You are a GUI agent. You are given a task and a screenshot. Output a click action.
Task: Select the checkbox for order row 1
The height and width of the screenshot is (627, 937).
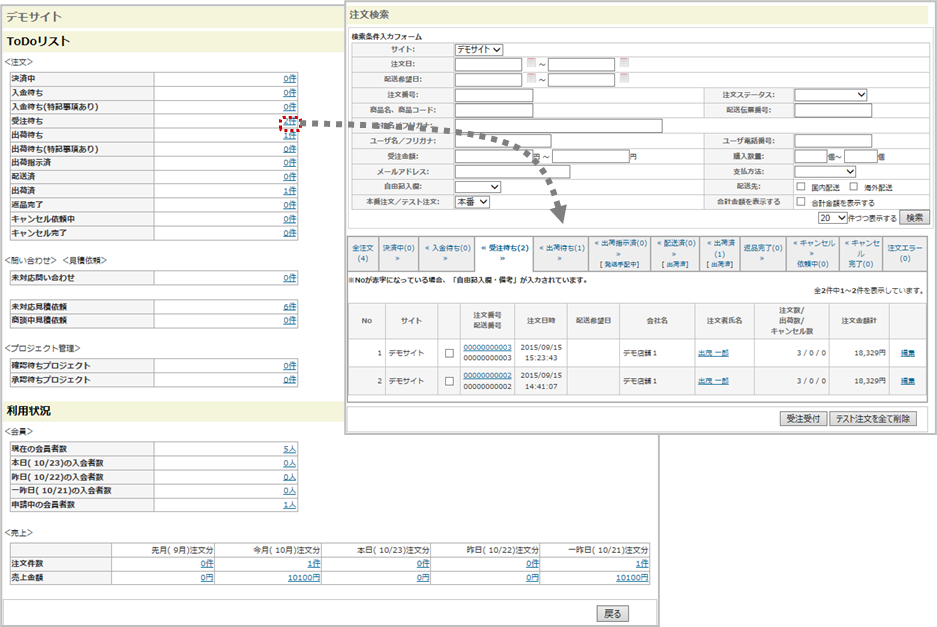click(x=449, y=353)
